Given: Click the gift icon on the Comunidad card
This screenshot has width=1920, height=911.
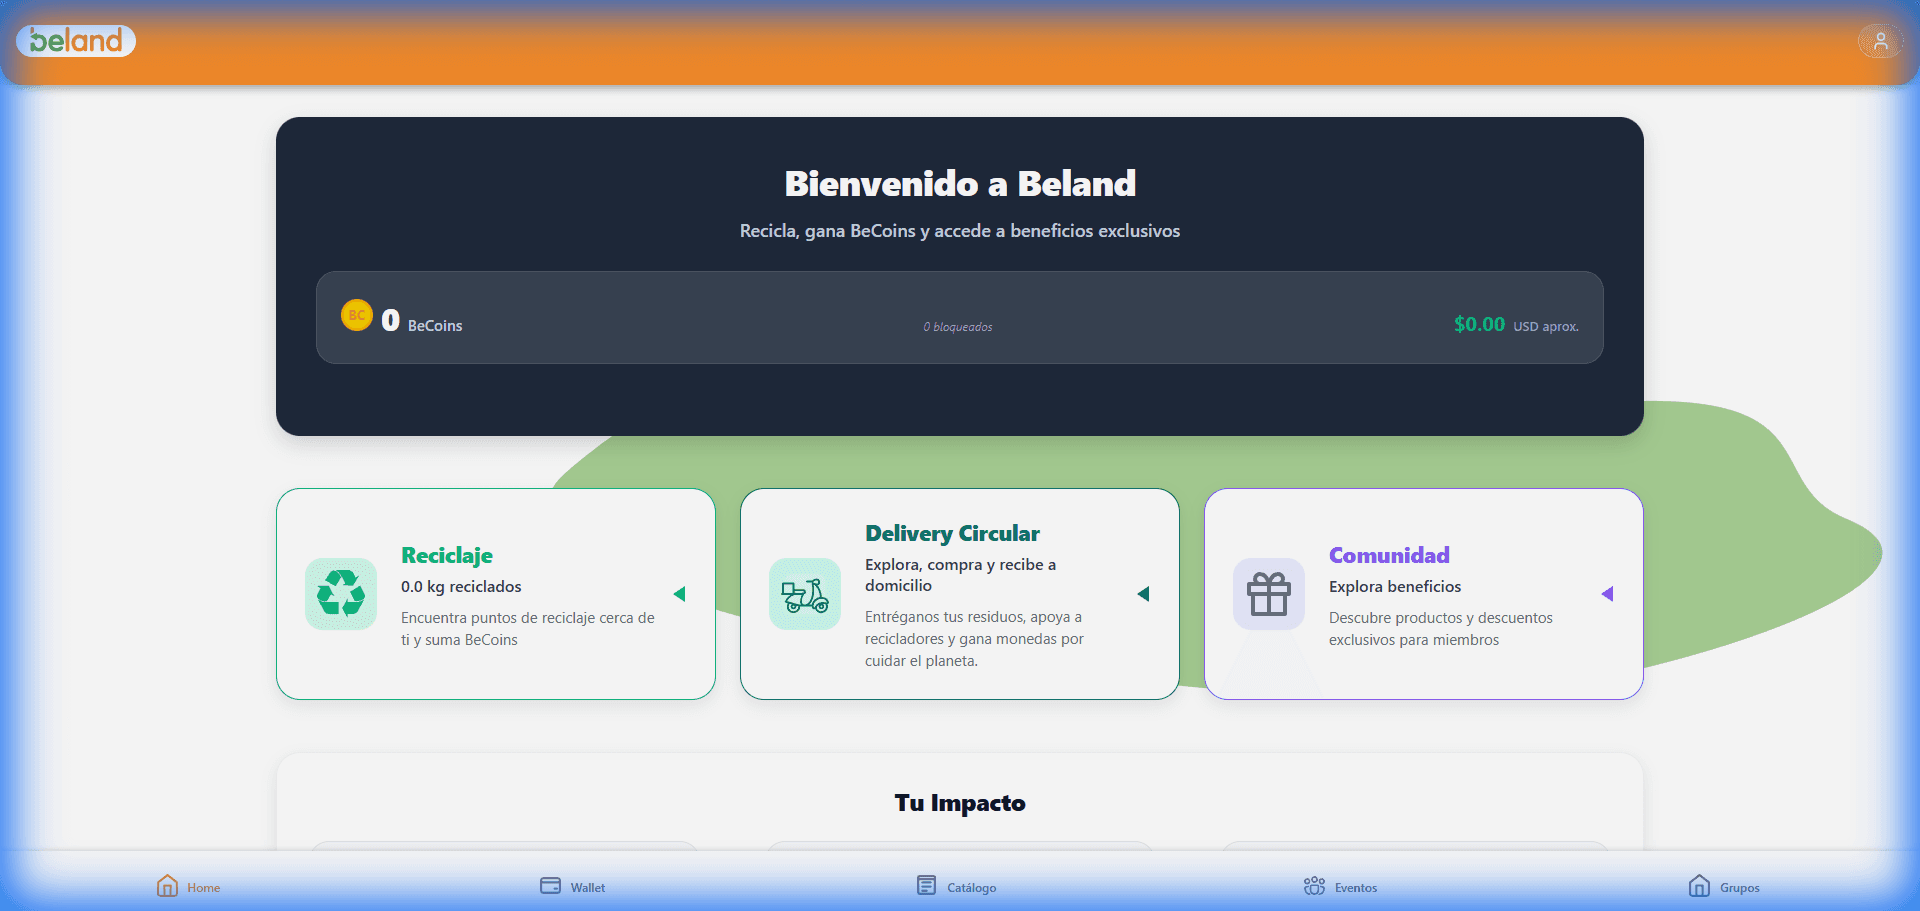Looking at the screenshot, I should [1268, 594].
